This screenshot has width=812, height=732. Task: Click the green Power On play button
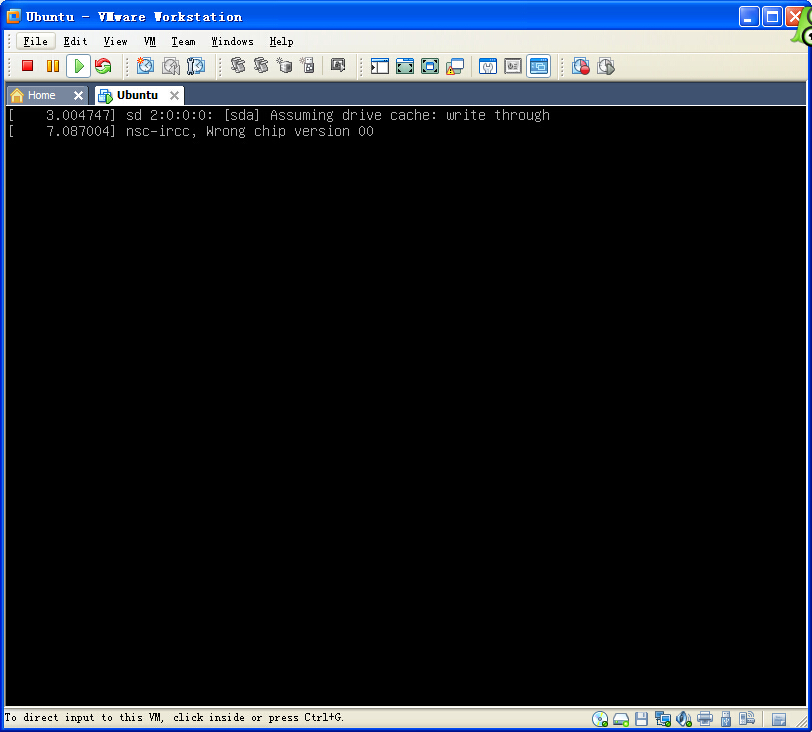[x=79, y=66]
